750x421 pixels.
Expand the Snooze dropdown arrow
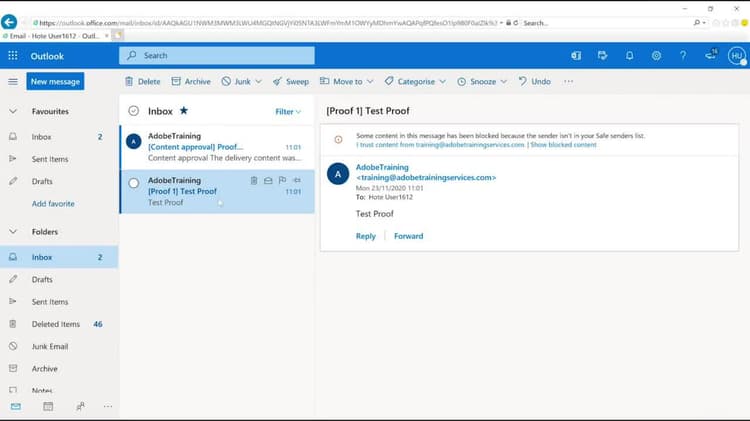pos(503,82)
